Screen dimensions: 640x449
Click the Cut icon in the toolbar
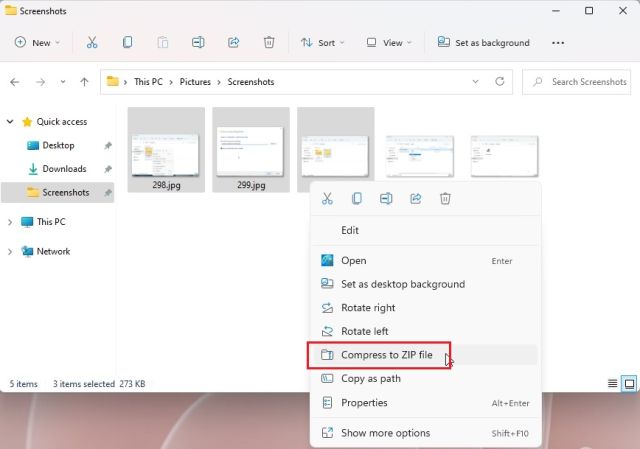tap(92, 43)
